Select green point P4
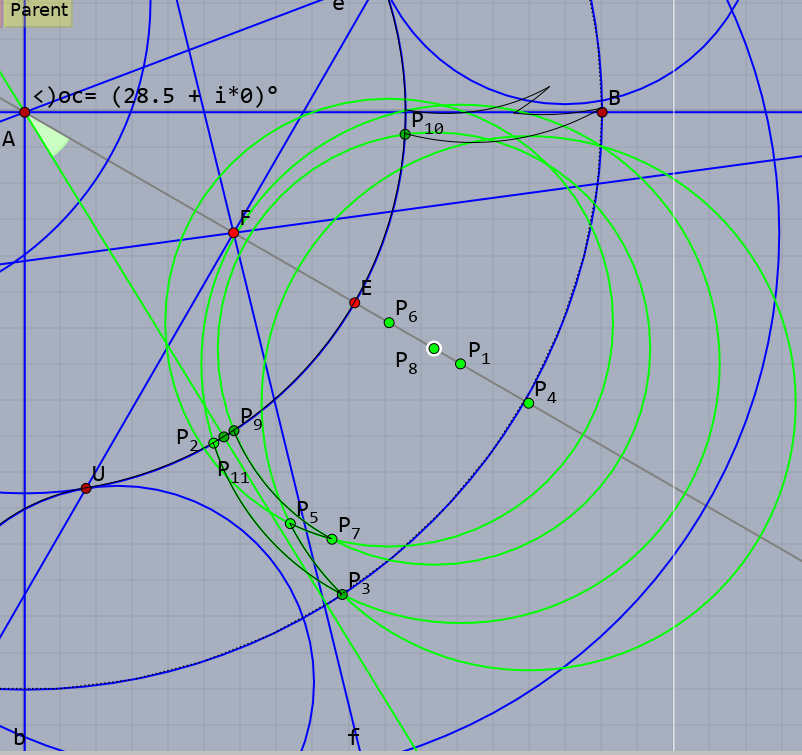This screenshot has width=802, height=755. tap(529, 403)
